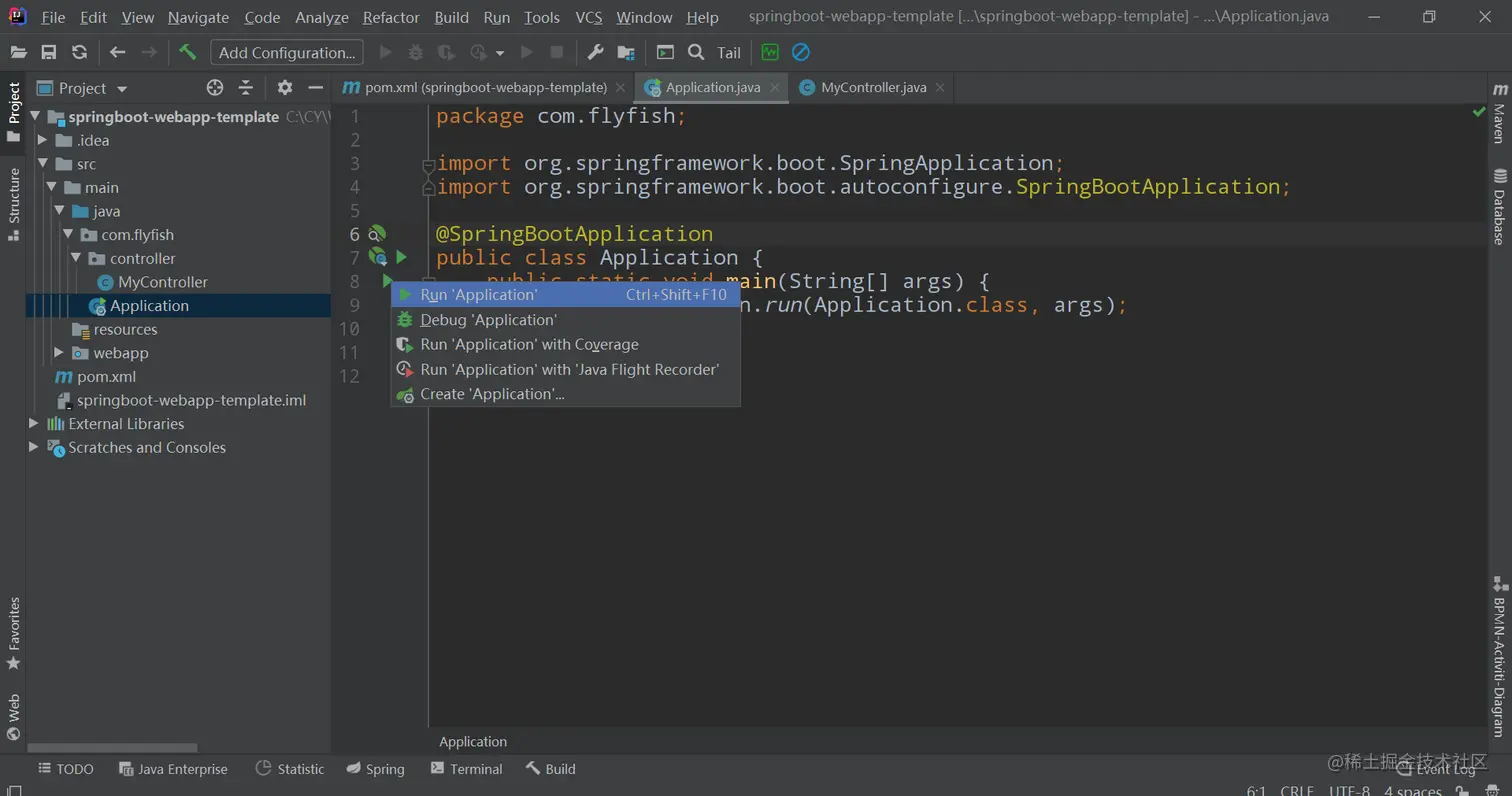Viewport: 1512px width, 796px height.
Task: Collapse the com.flyfish package
Action: (67, 235)
